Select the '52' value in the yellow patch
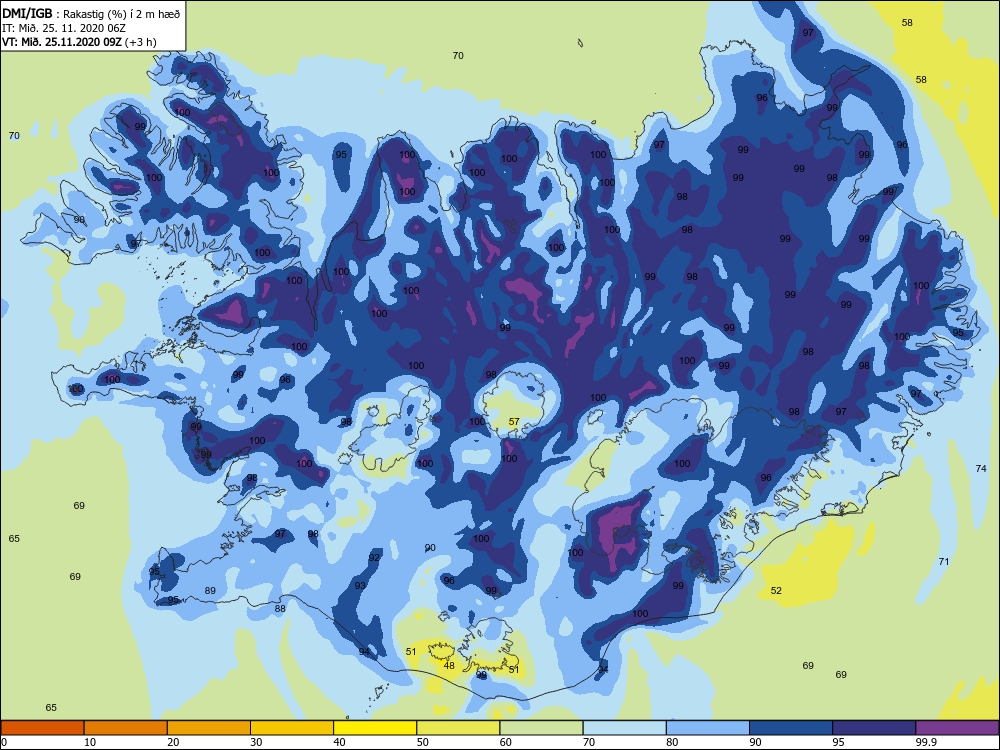1000x750 pixels. coord(776,591)
